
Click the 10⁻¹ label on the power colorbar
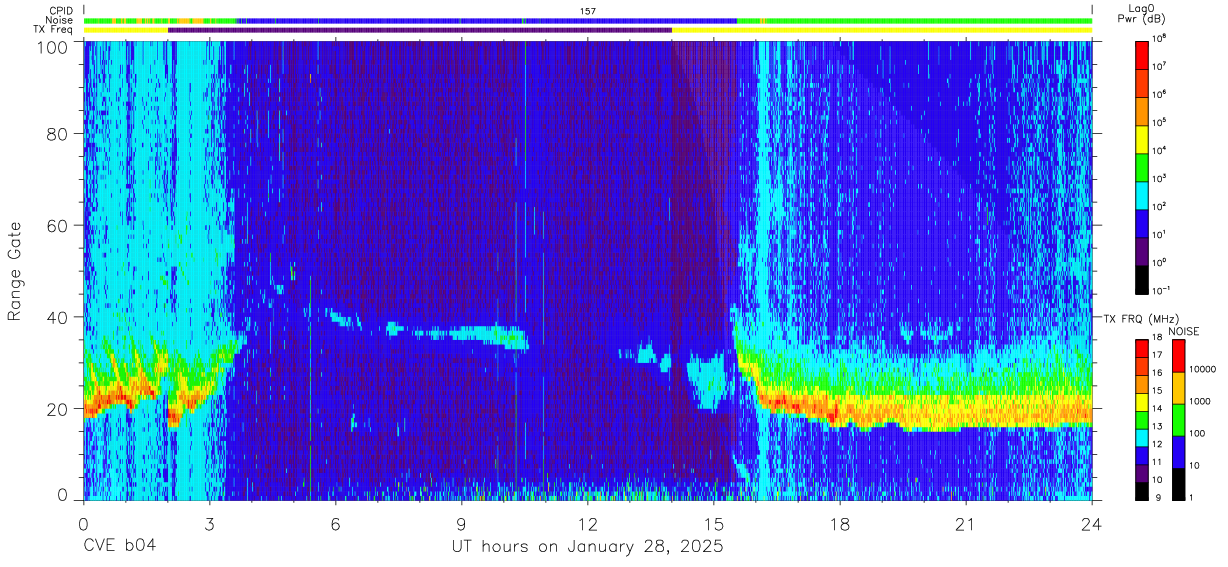[1163, 290]
